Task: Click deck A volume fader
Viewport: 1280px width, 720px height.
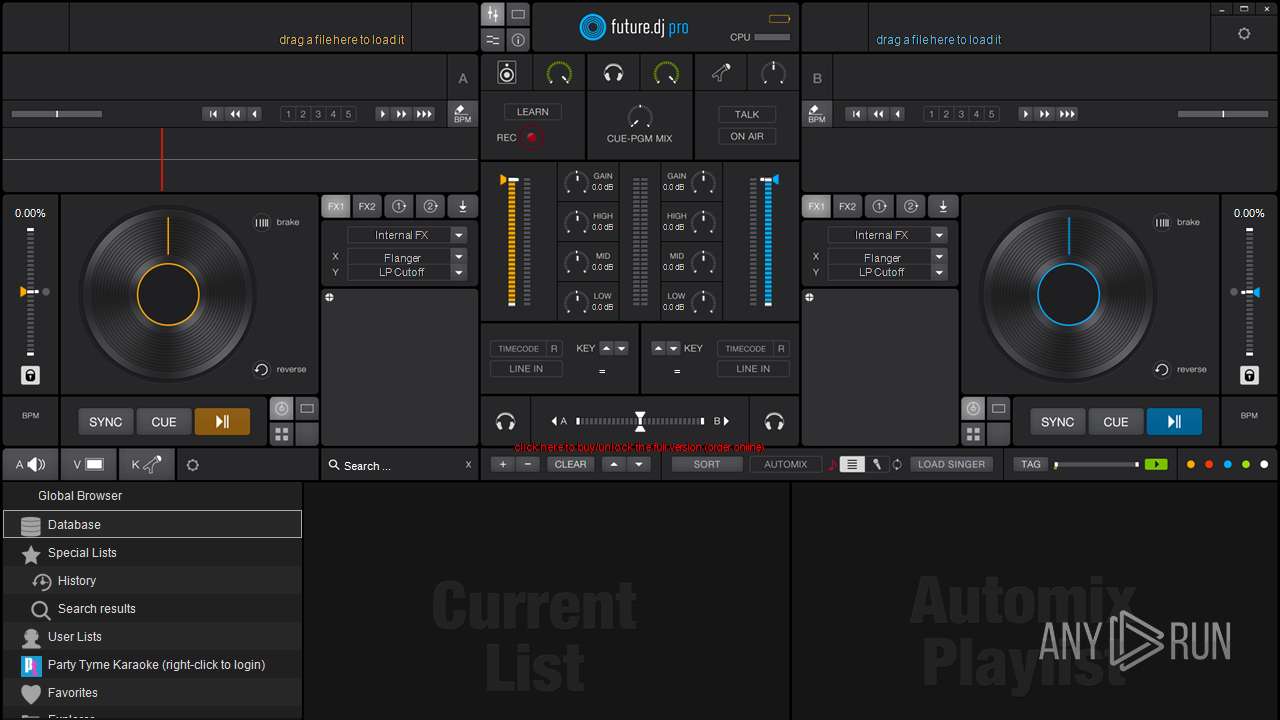Action: (x=512, y=181)
